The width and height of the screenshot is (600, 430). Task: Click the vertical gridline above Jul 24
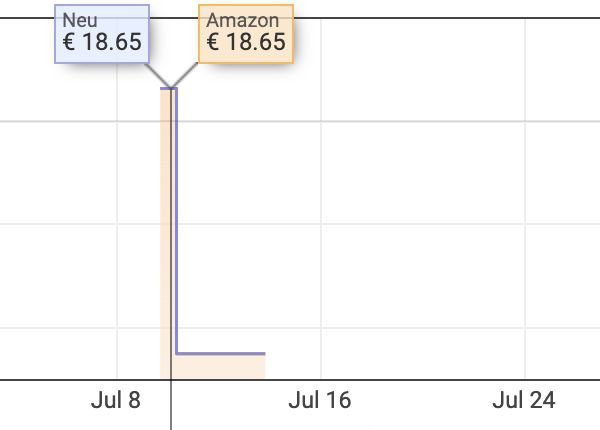coord(525,199)
